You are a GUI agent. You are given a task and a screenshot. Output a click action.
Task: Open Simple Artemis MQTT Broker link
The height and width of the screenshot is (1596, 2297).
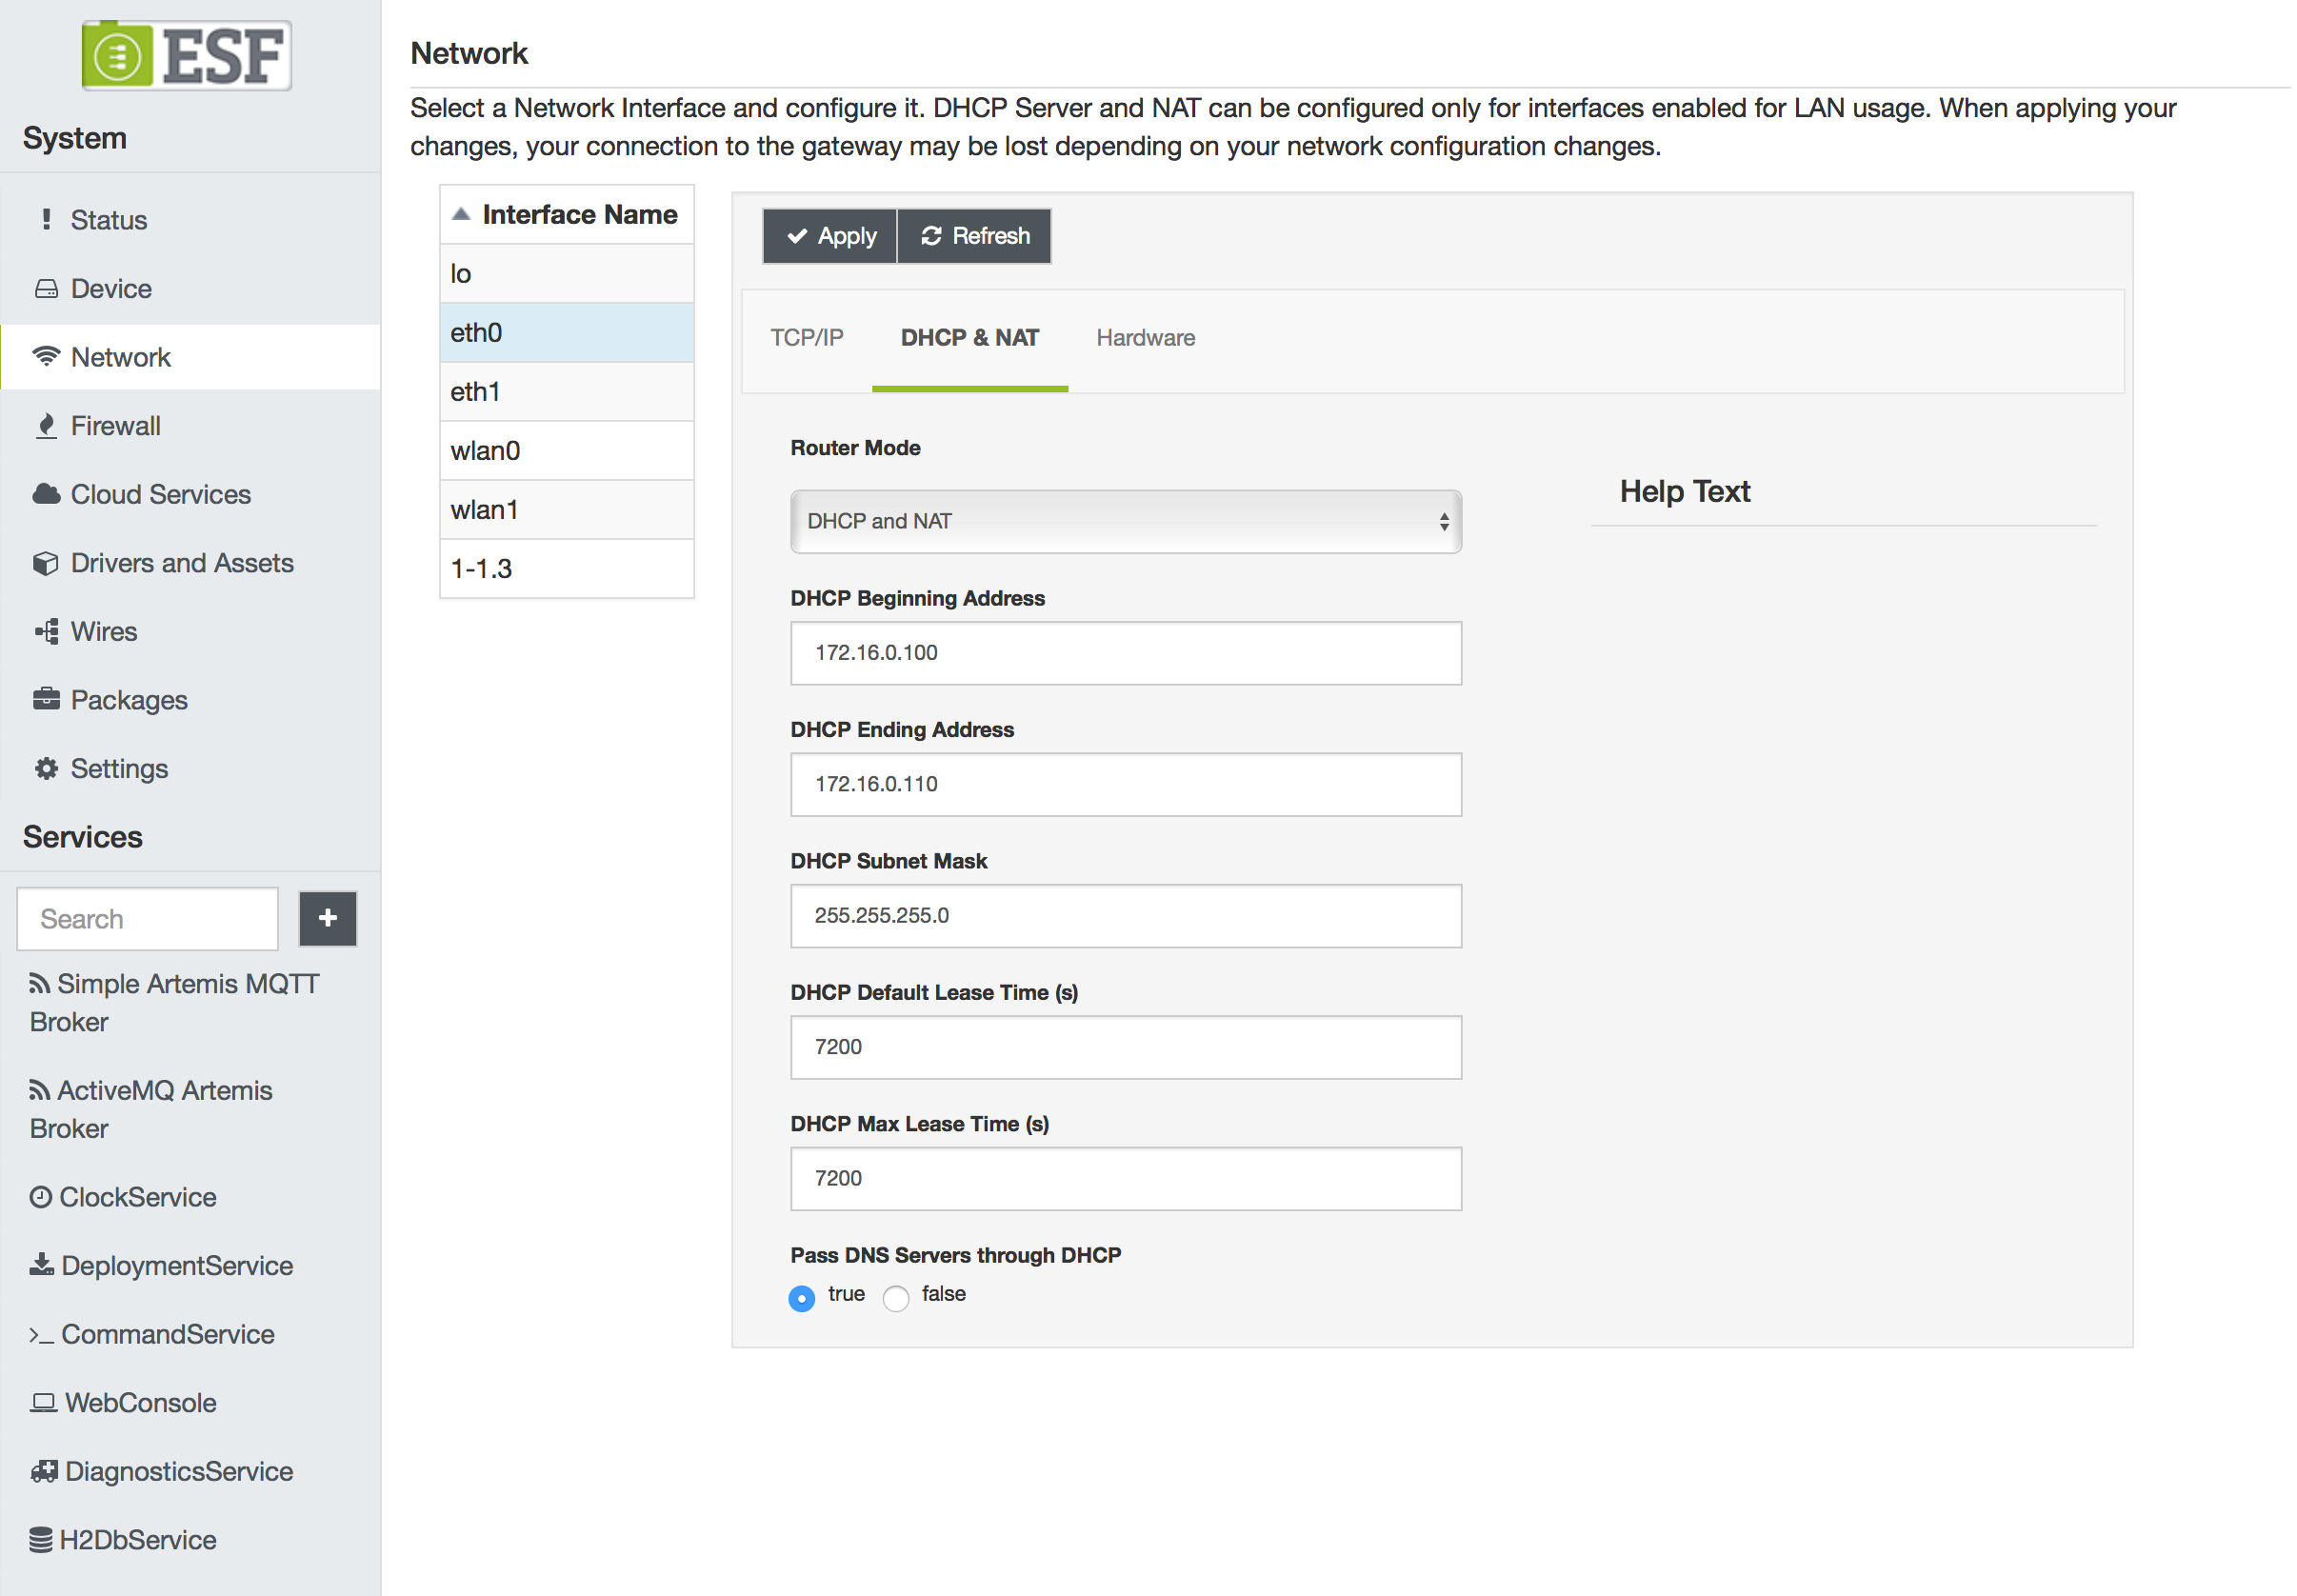click(x=175, y=1003)
